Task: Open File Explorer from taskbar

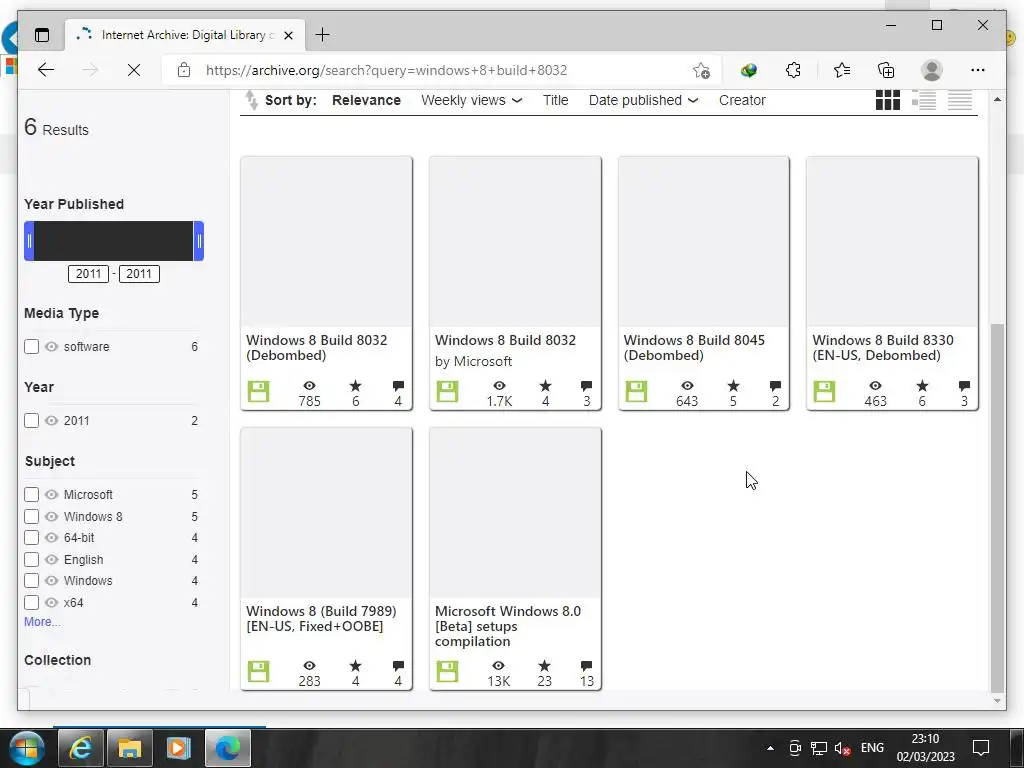Action: coord(129,748)
